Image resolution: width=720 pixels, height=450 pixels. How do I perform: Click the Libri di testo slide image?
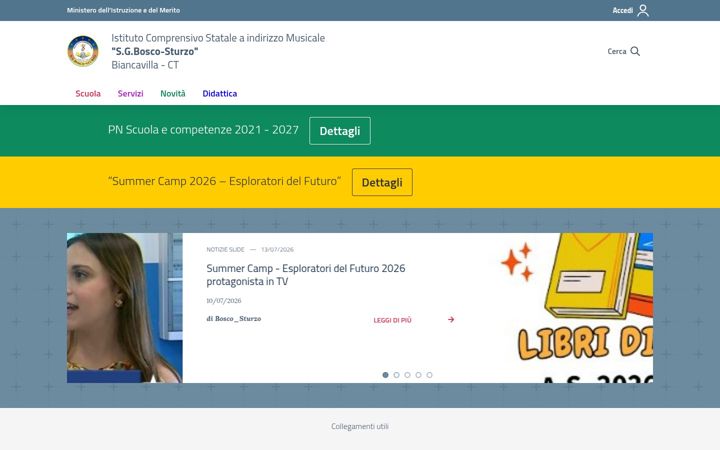coord(576,308)
